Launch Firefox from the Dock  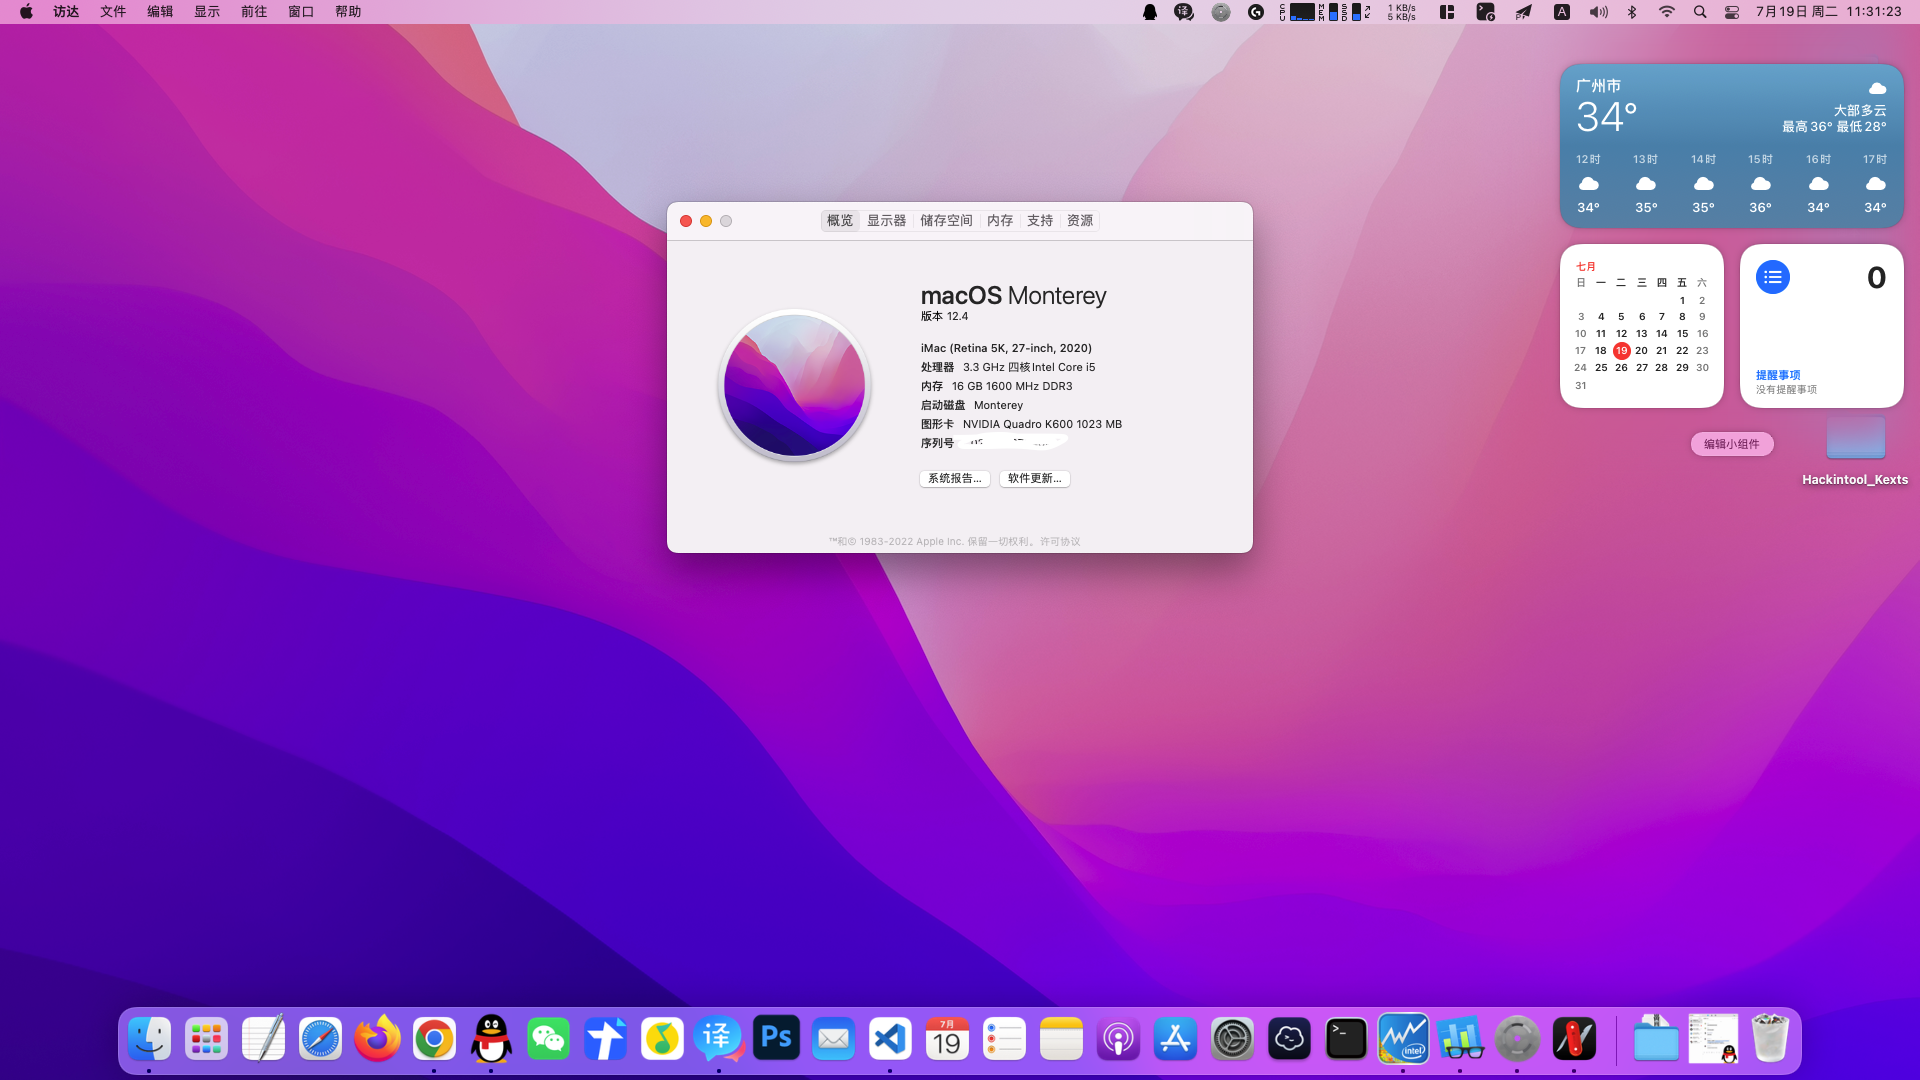click(377, 1039)
